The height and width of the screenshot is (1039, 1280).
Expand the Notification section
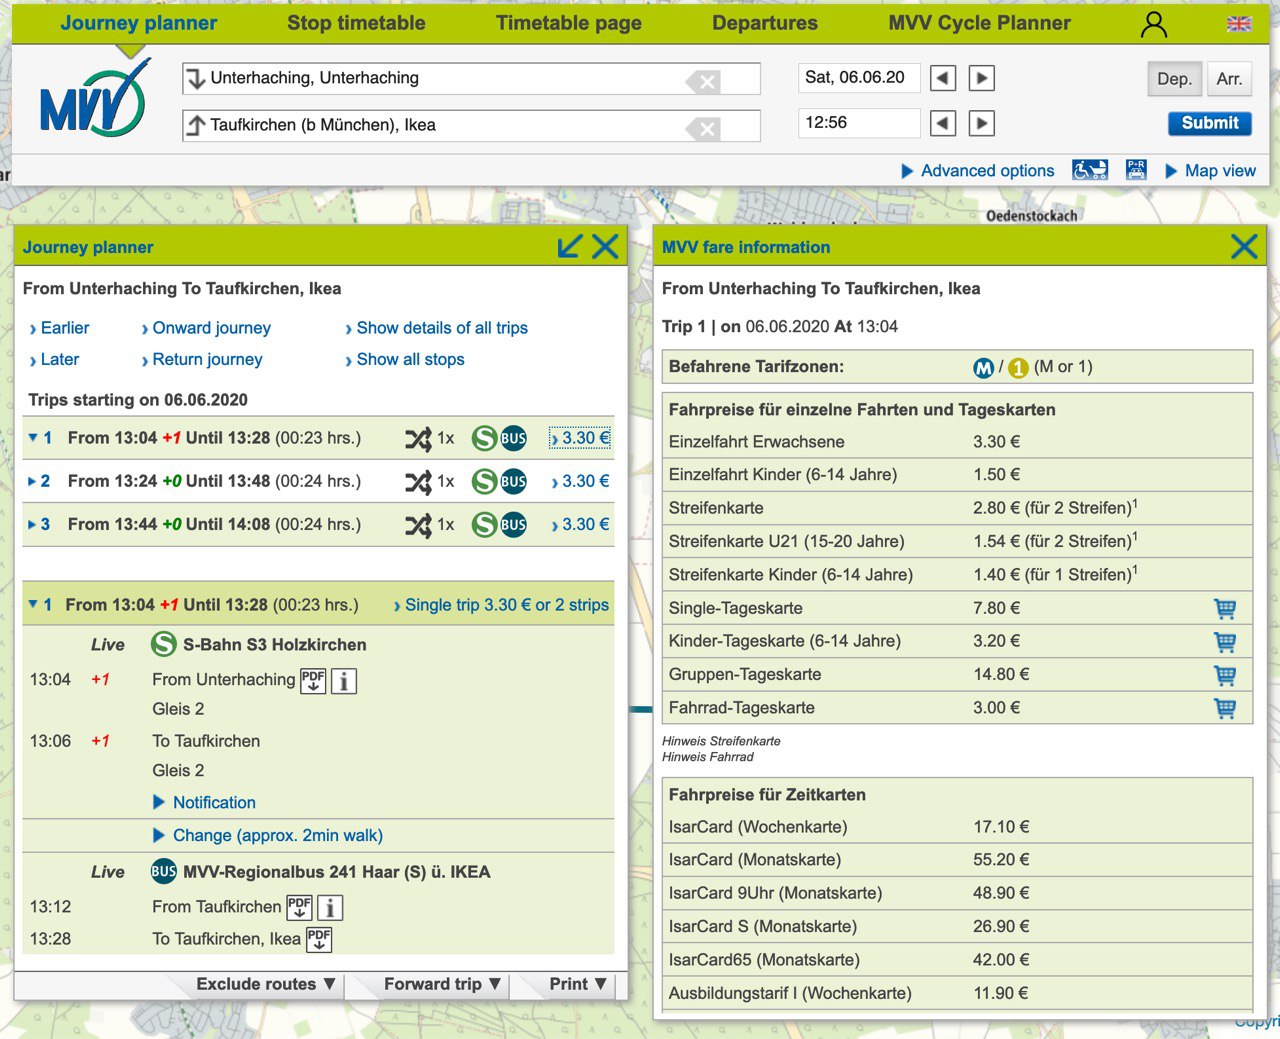click(204, 802)
